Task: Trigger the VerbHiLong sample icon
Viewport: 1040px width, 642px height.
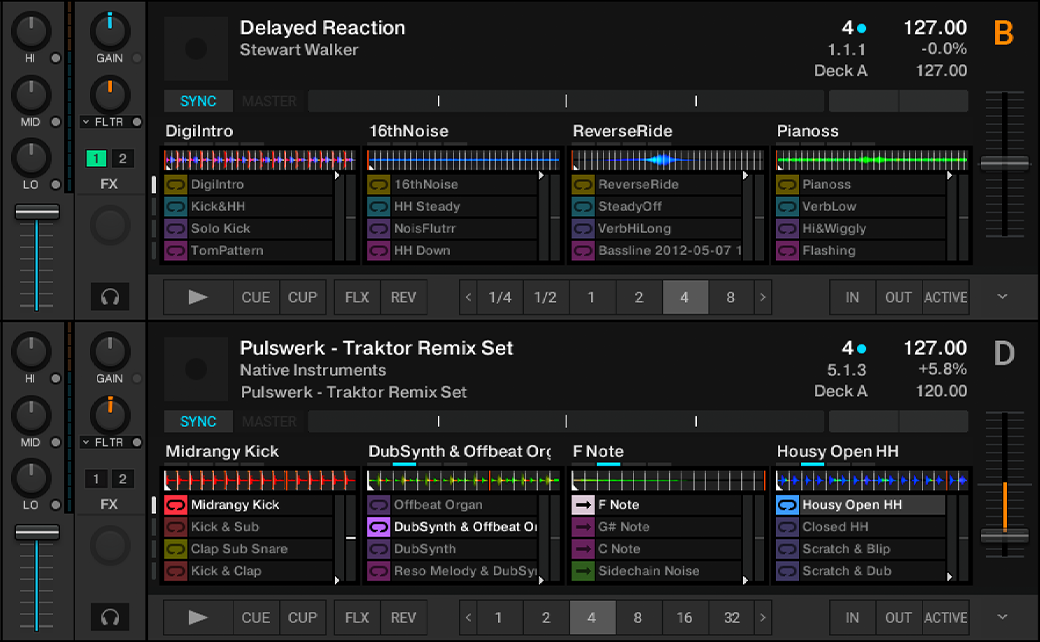Action: [582, 228]
